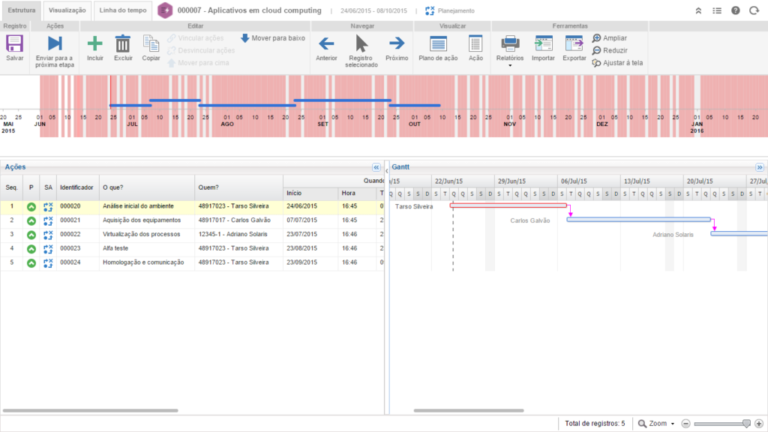Collapse the Ações panel with chevron
The width and height of the screenshot is (768, 432).
tap(376, 167)
